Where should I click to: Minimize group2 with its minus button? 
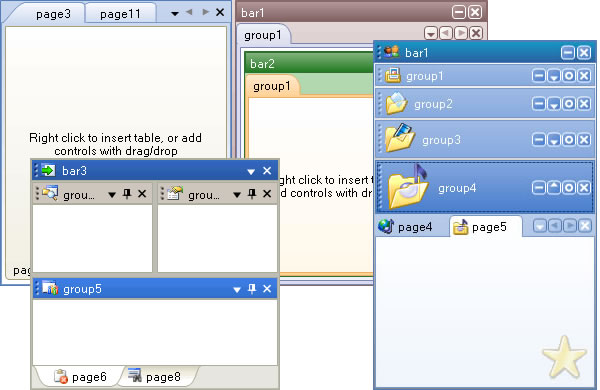coord(538,104)
